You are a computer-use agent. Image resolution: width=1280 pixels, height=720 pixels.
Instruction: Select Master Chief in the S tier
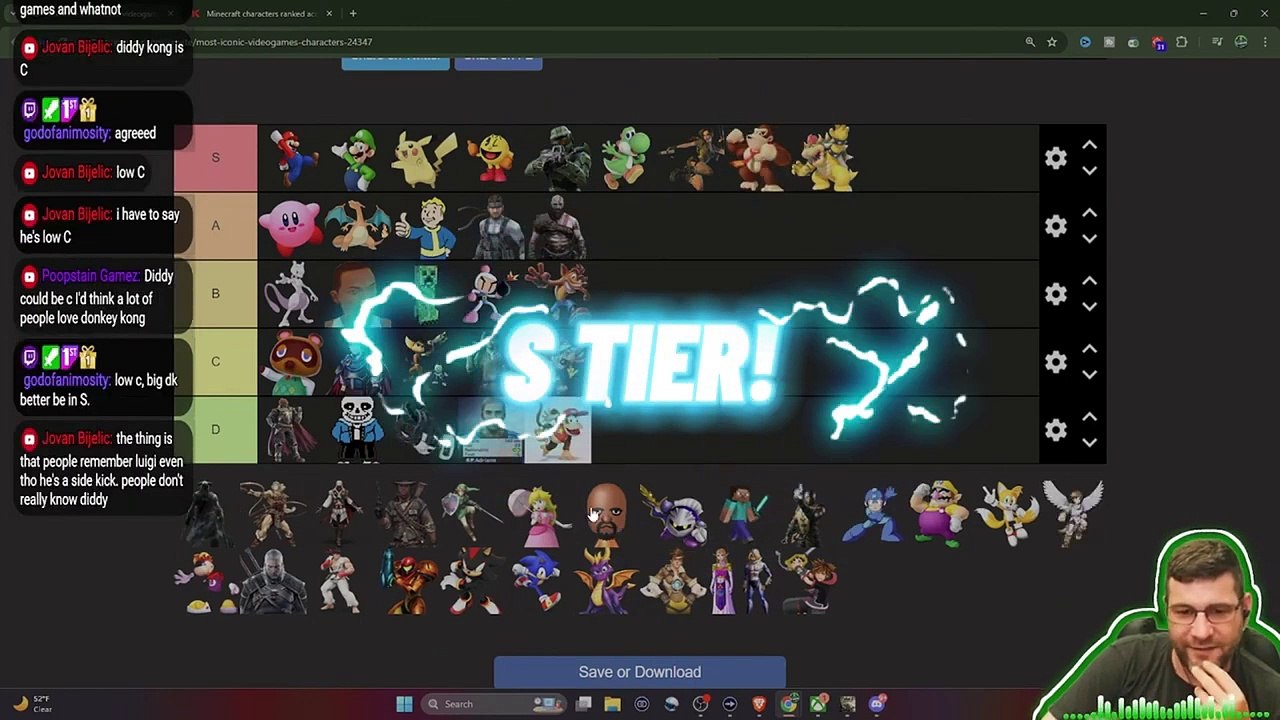tap(558, 158)
